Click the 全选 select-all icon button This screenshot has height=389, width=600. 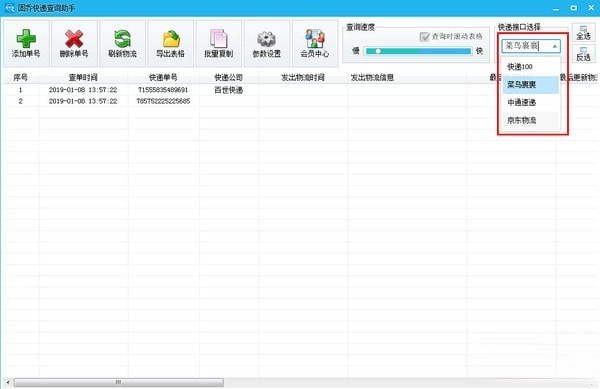pos(584,33)
